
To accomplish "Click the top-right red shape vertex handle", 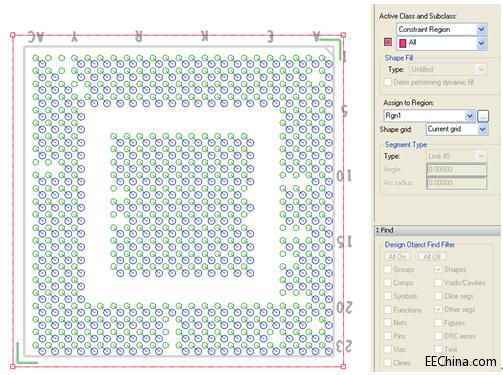I will (x=343, y=35).
